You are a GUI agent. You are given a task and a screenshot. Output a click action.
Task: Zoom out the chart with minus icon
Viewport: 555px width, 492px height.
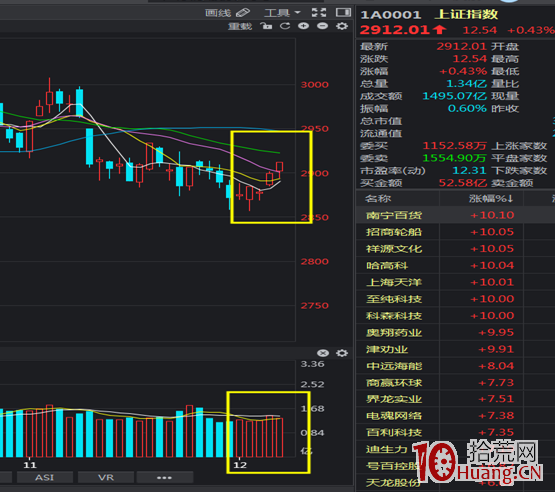click(x=322, y=26)
